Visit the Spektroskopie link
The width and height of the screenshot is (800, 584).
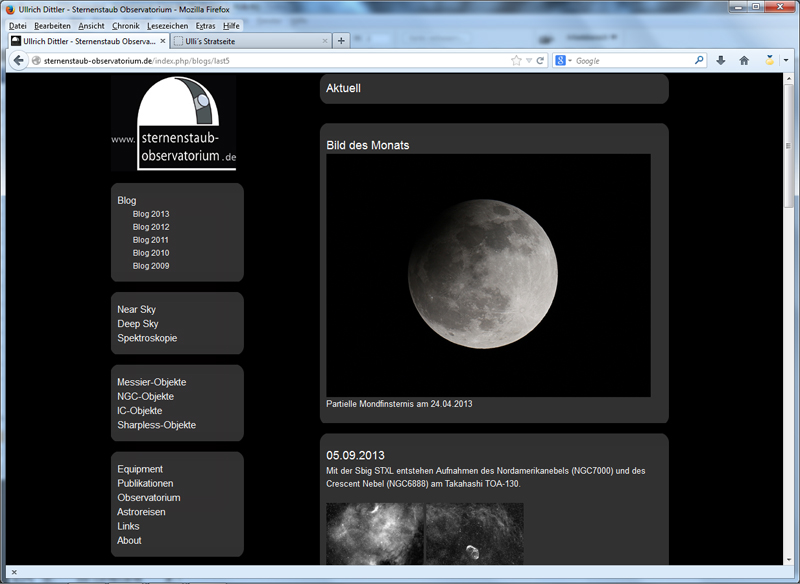coord(147,338)
